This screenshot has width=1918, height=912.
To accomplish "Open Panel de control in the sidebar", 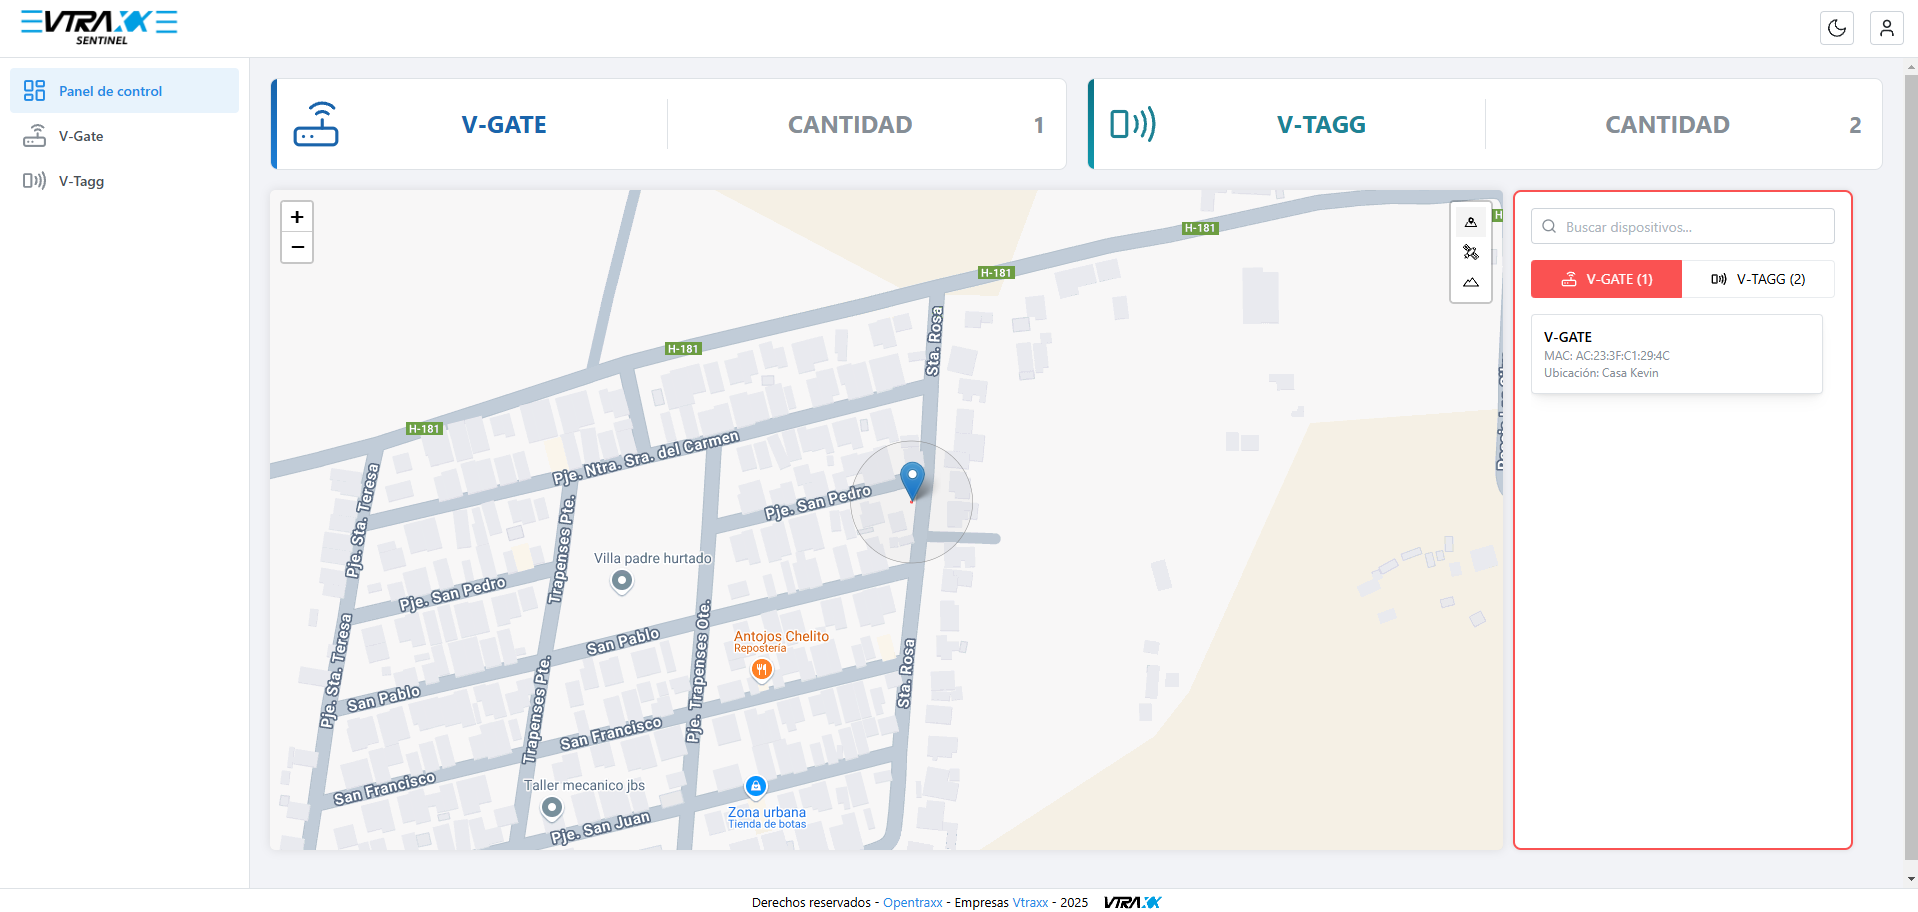I will click(x=124, y=91).
